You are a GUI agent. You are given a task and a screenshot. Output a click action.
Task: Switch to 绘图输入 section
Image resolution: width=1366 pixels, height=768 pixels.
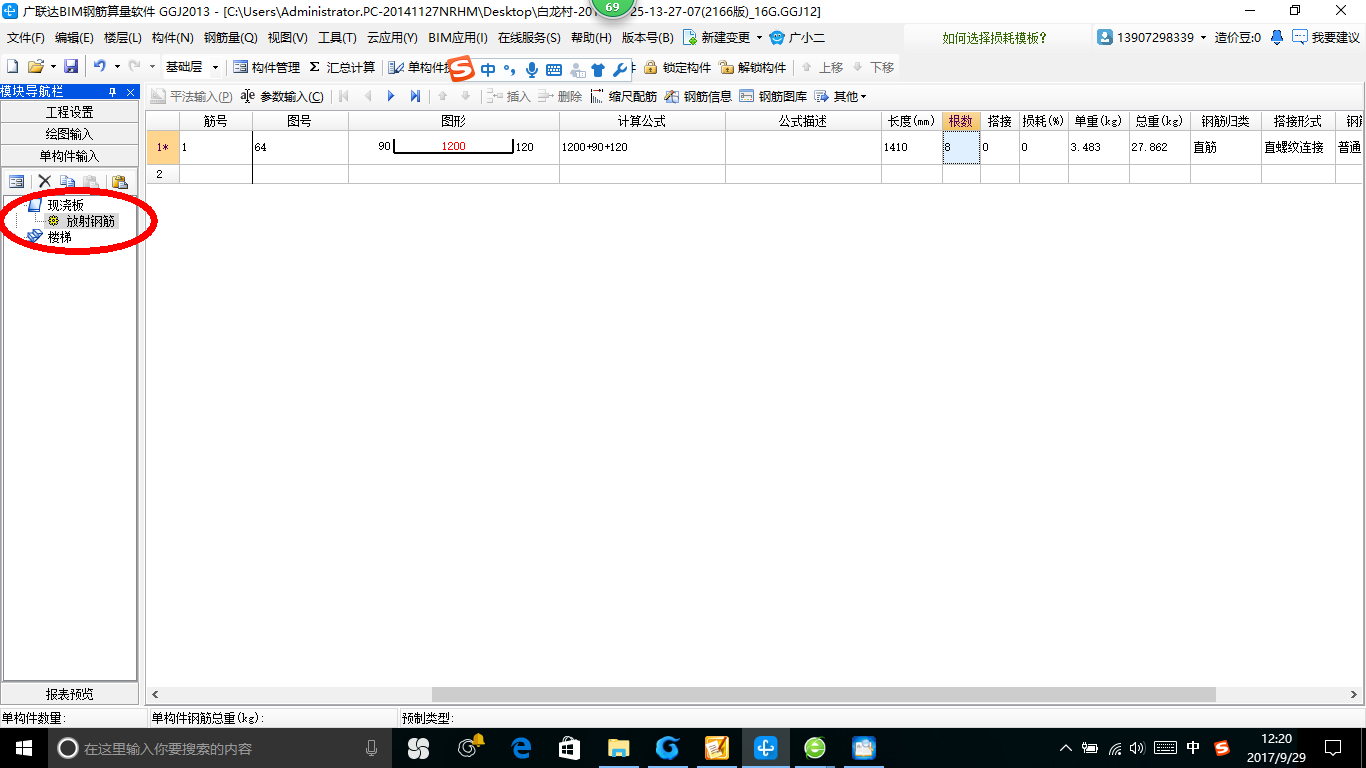tap(69, 134)
